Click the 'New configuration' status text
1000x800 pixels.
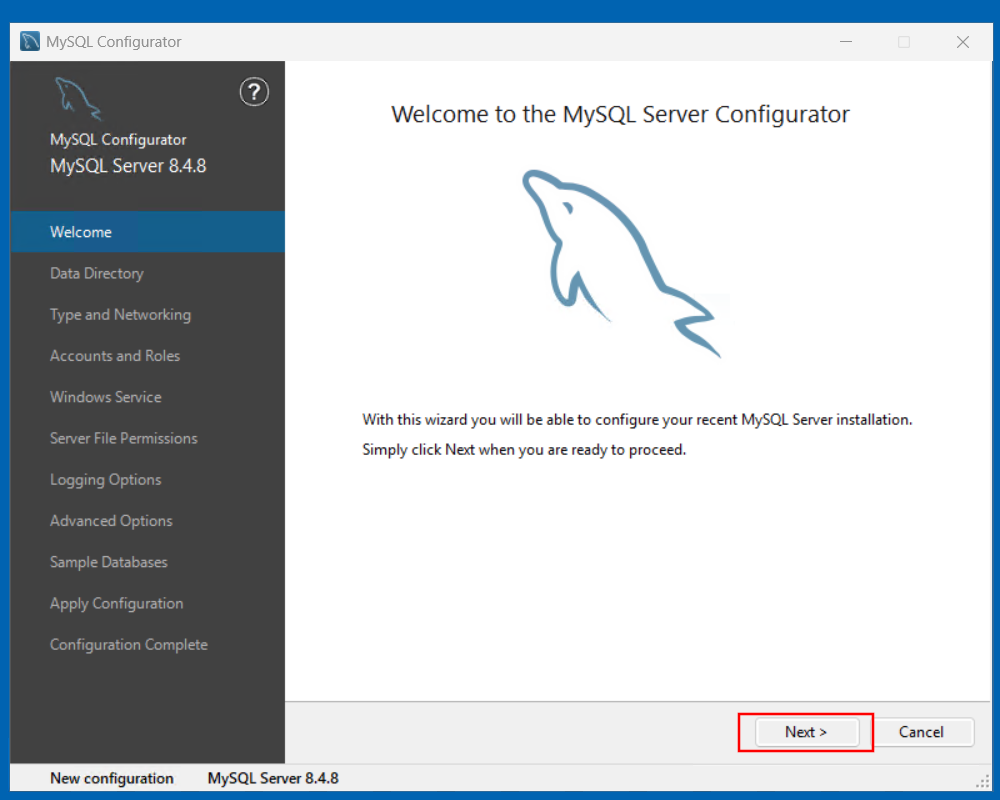coord(112,778)
